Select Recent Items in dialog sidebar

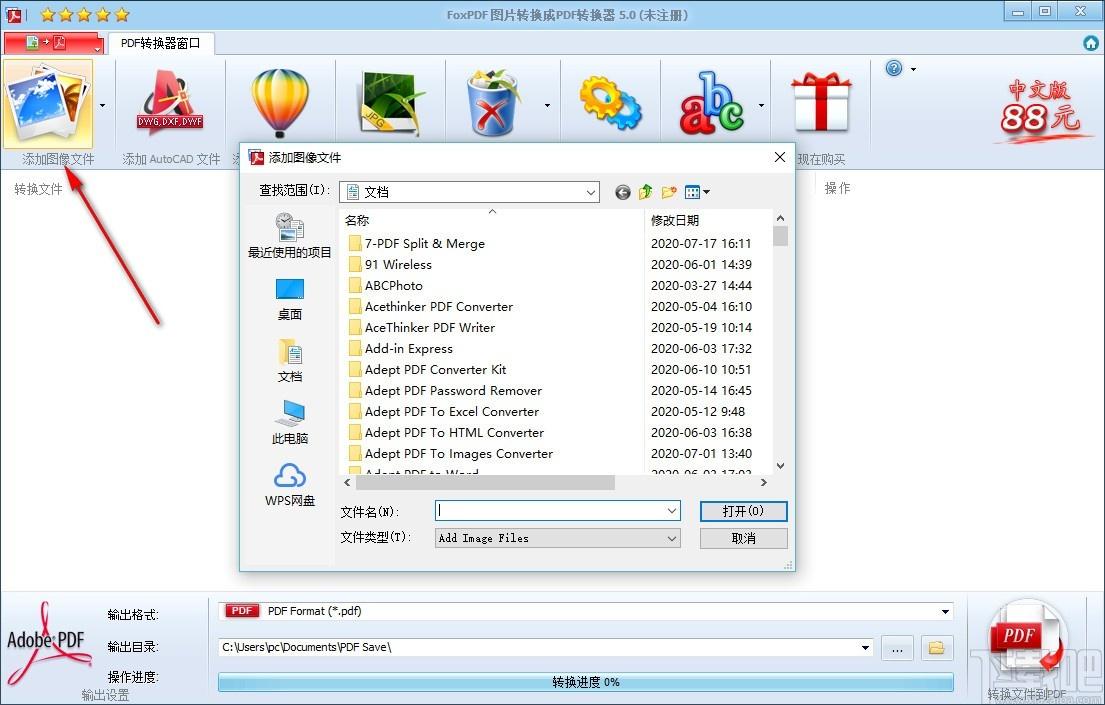coord(290,235)
